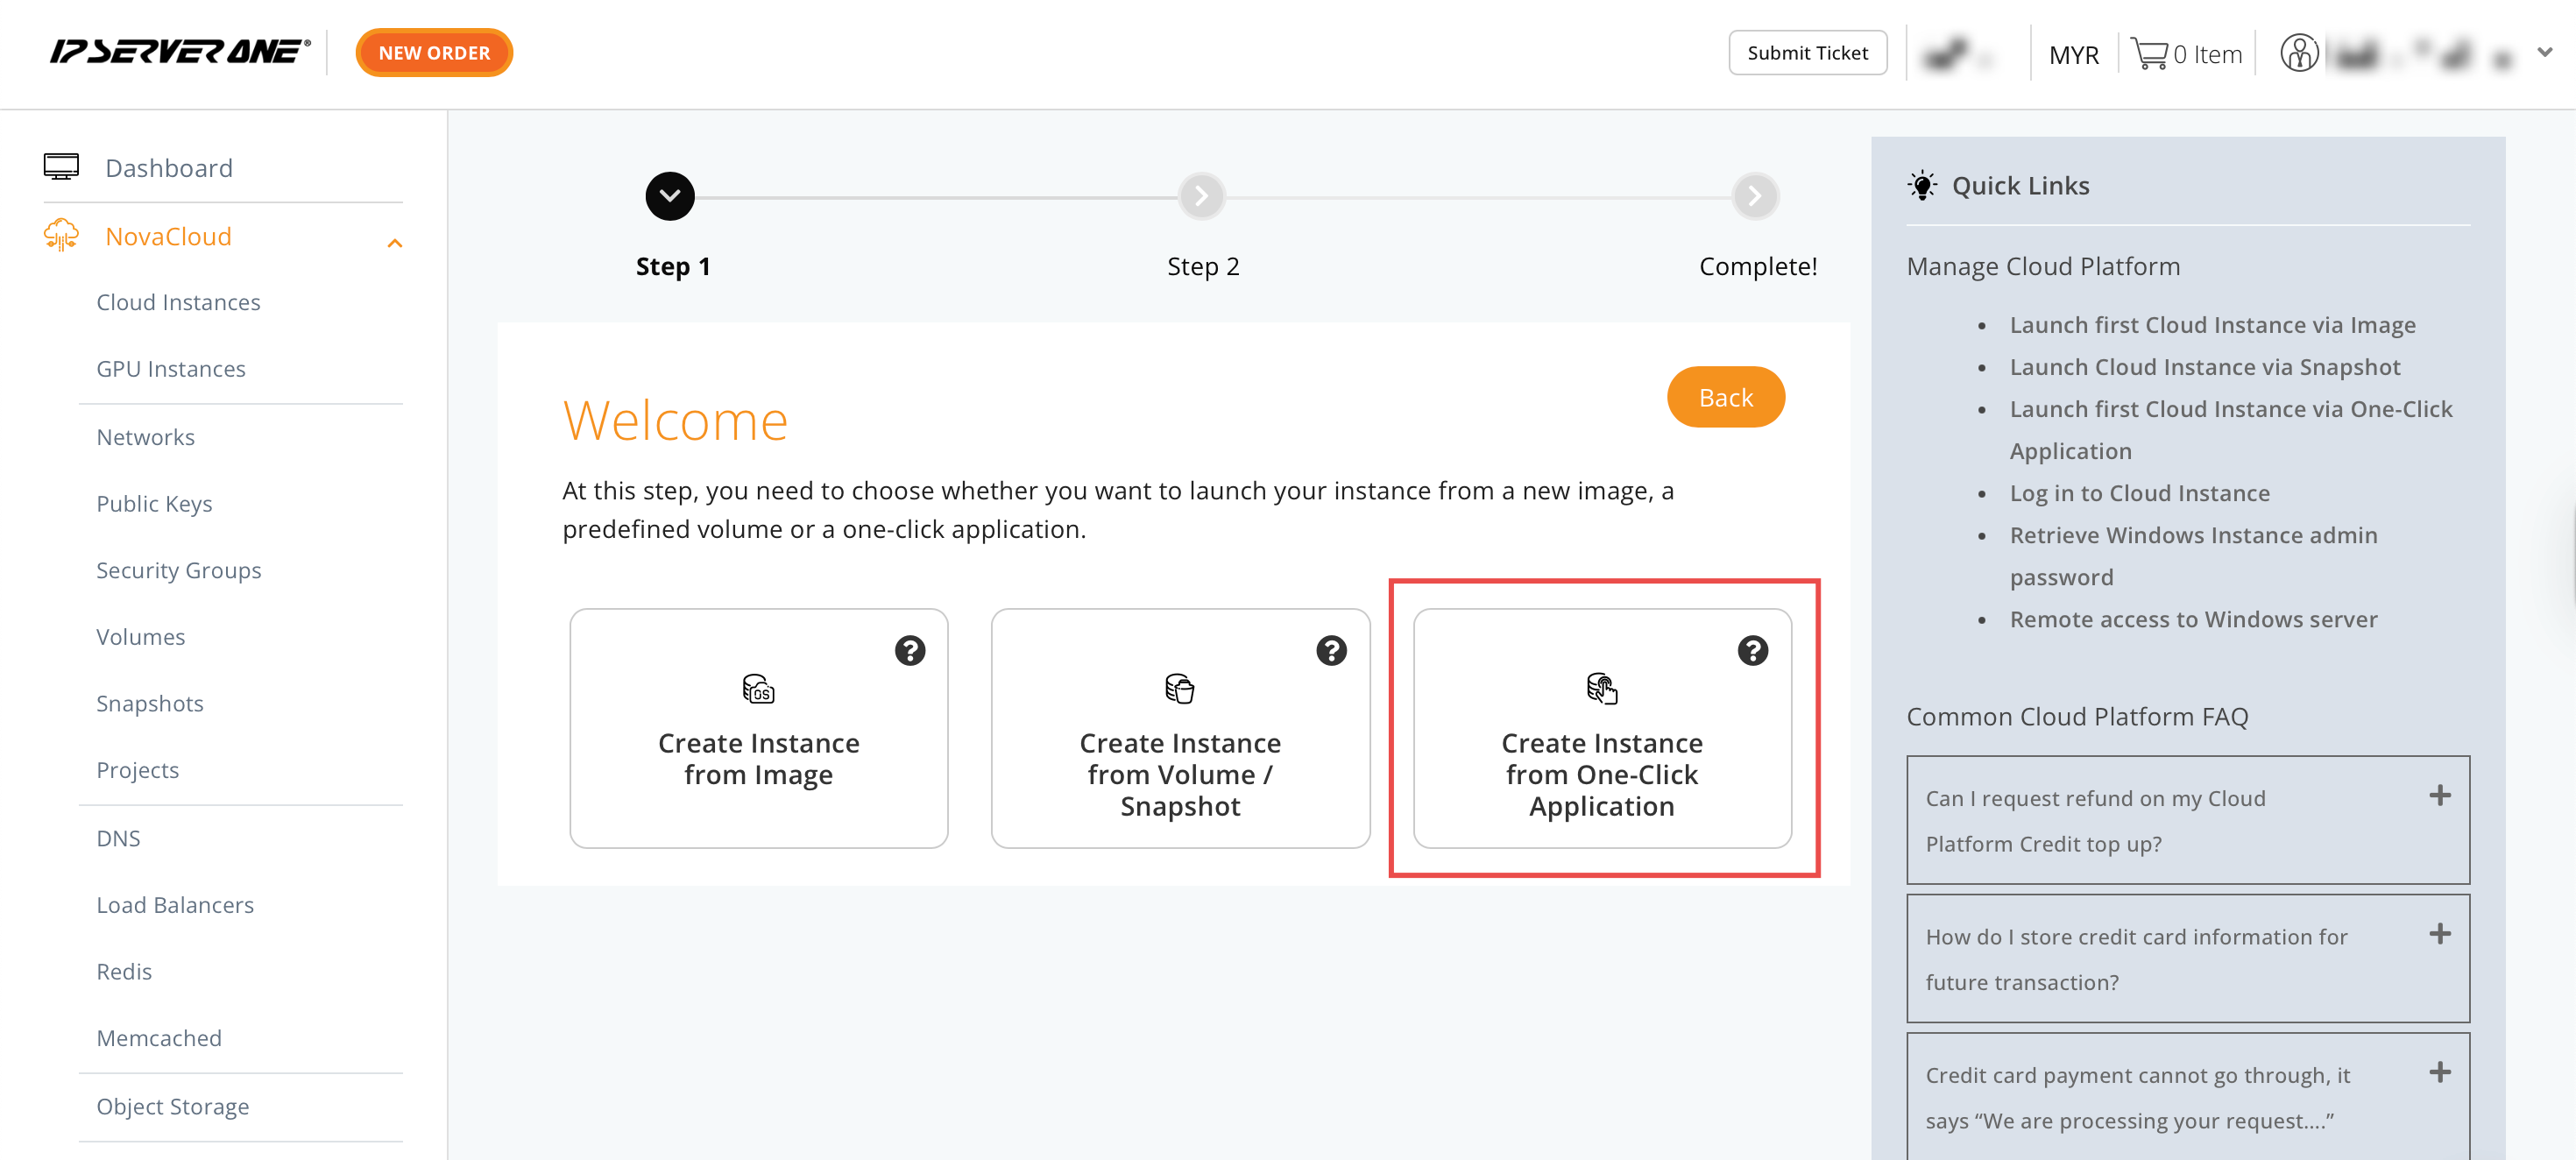Open help for One-Click Application option
Screen dimensions: 2576x1160
pos(1753,651)
